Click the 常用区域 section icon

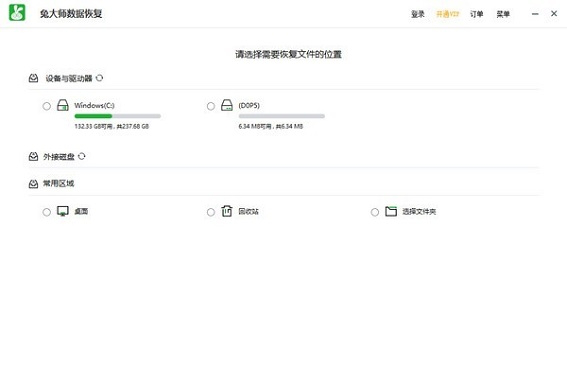coord(33,184)
